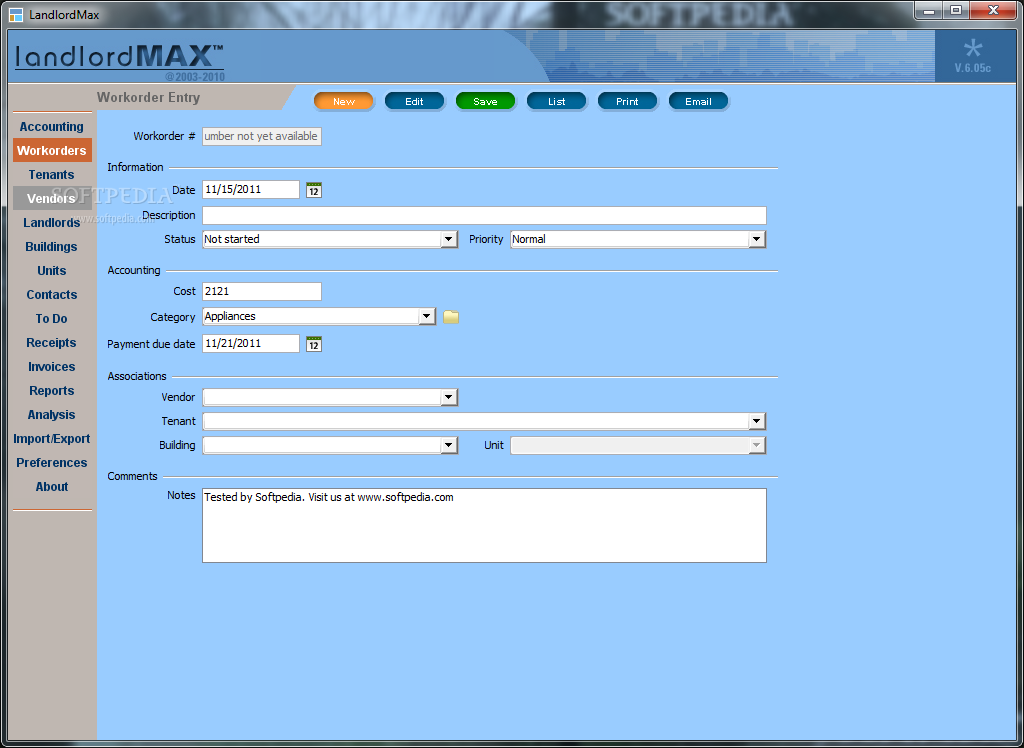Open Preferences in sidebar
This screenshot has width=1024, height=748.
pyautogui.click(x=52, y=463)
